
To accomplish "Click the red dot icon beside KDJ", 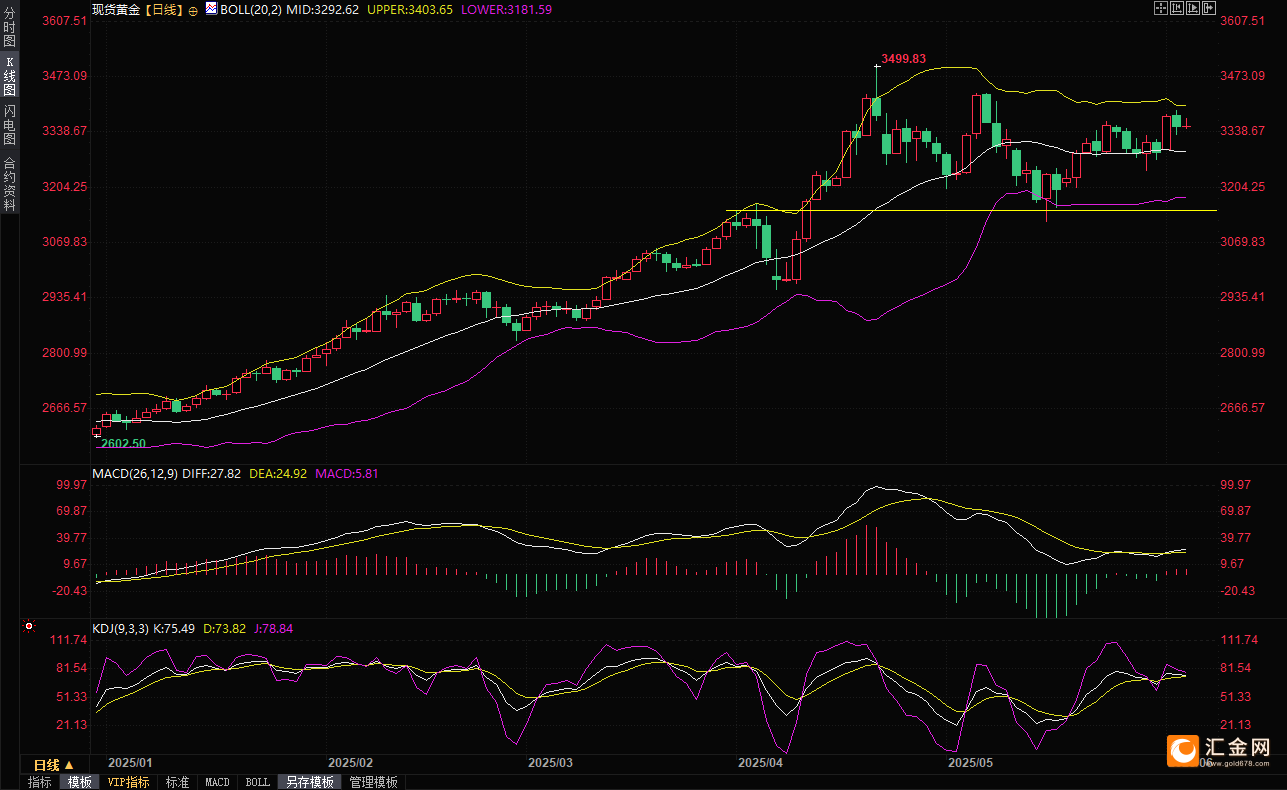I will (x=29, y=628).
